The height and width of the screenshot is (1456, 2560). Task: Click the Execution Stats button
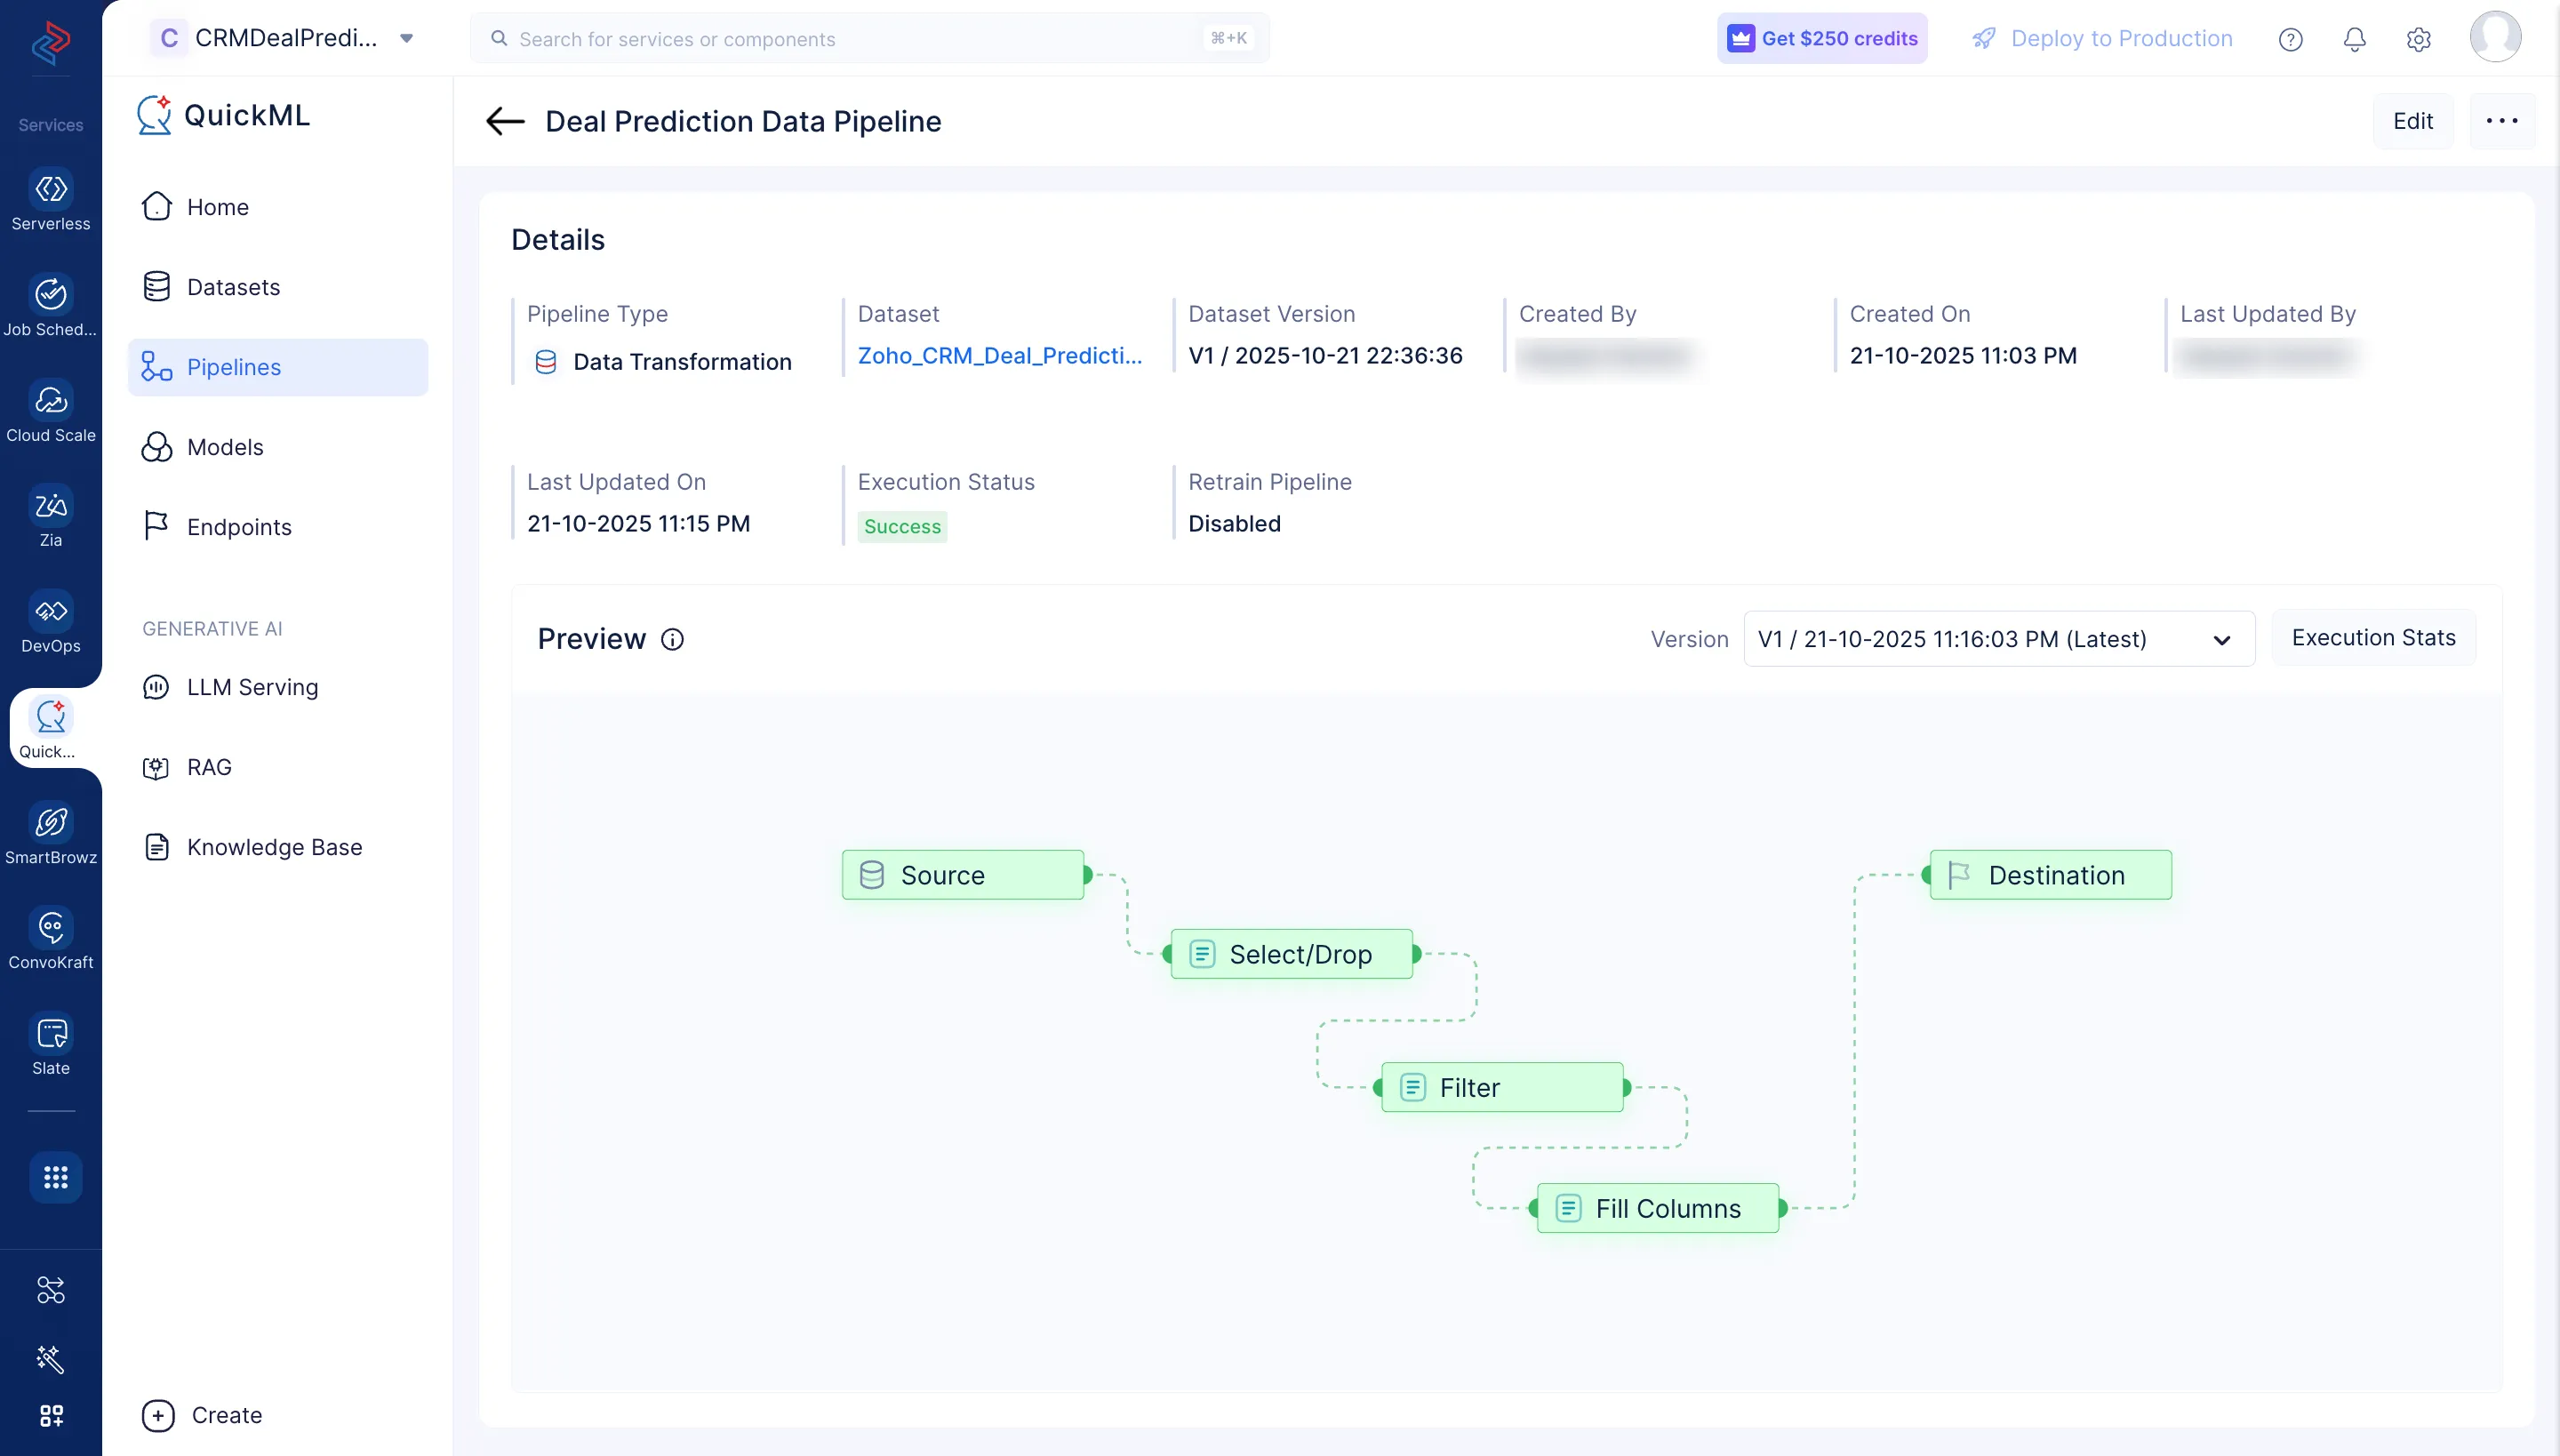2374,637
